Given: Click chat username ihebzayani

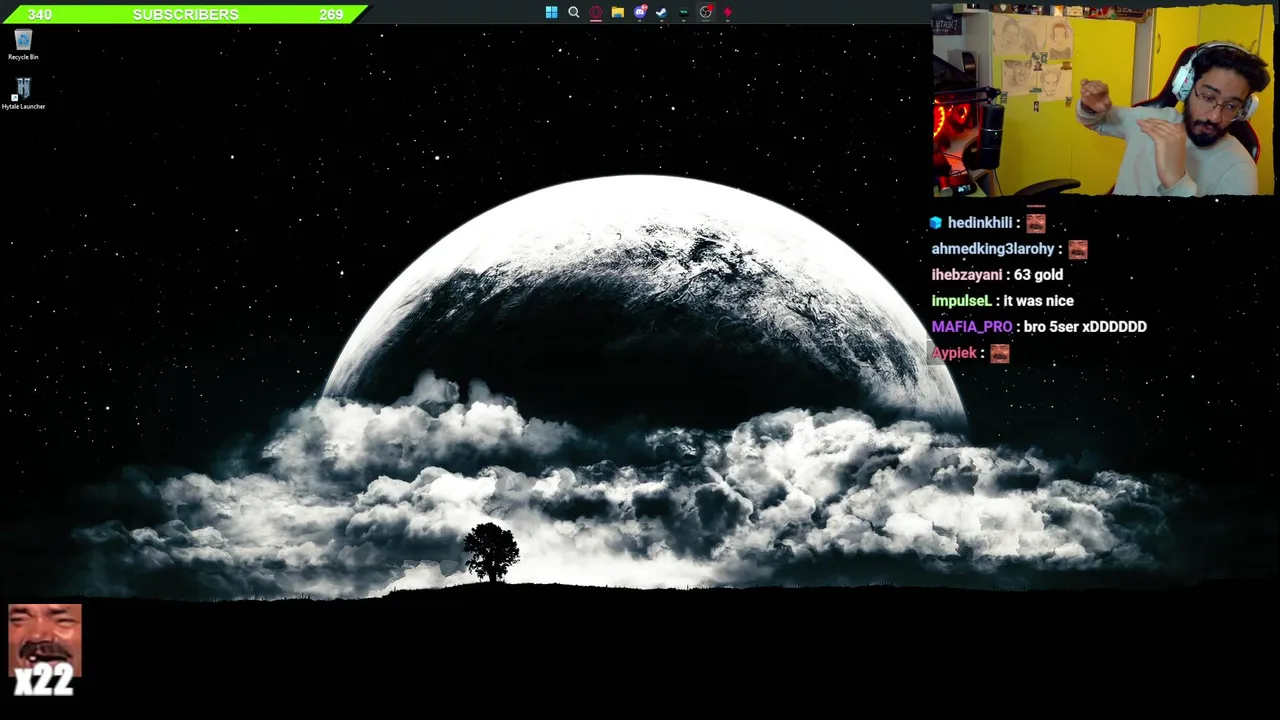Looking at the screenshot, I should click(966, 275).
